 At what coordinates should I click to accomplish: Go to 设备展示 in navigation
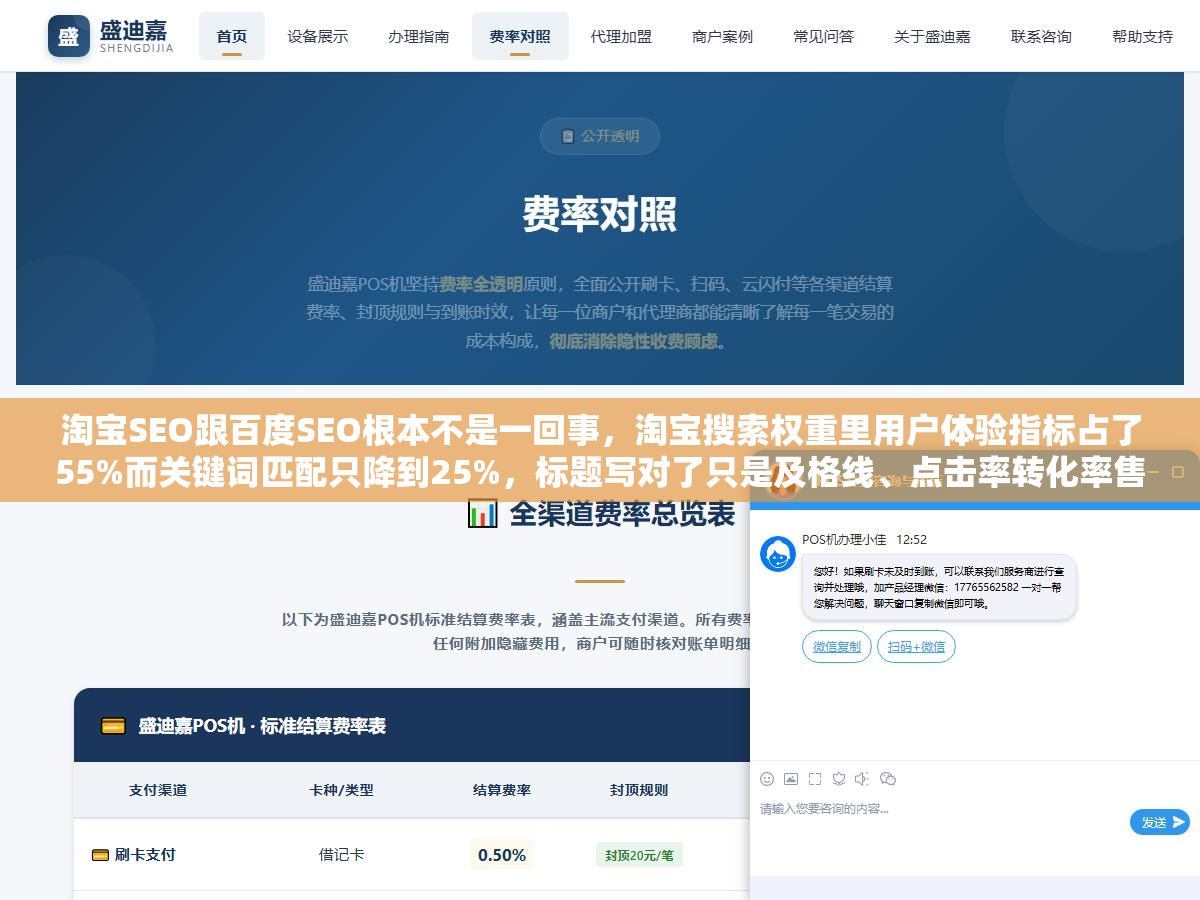tap(318, 36)
